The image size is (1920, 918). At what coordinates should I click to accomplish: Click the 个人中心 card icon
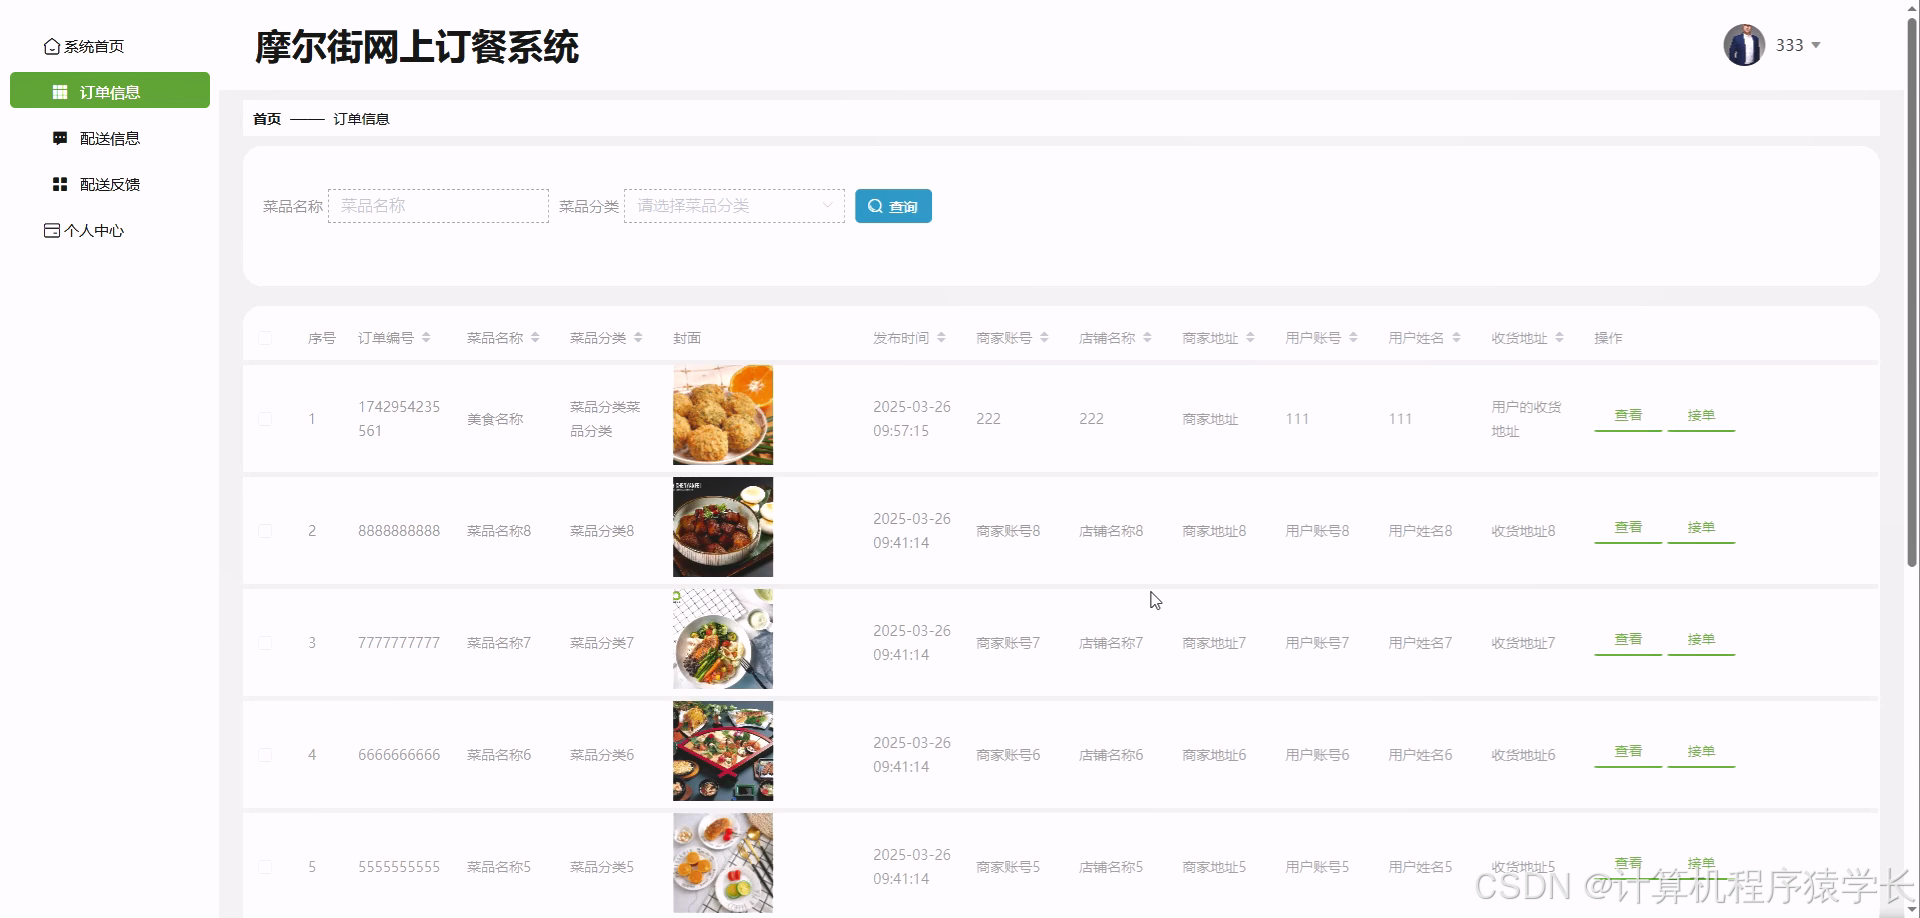[51, 230]
